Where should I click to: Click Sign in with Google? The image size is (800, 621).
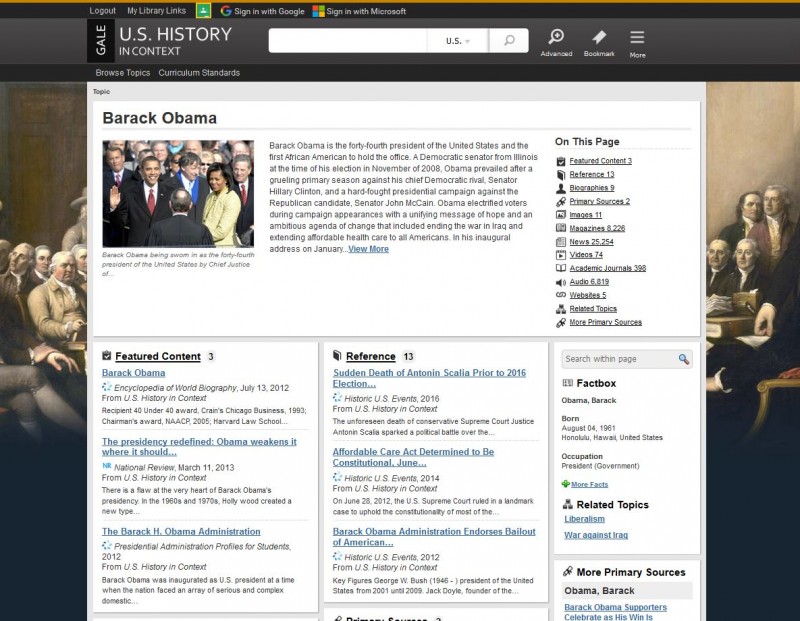[x=269, y=11]
